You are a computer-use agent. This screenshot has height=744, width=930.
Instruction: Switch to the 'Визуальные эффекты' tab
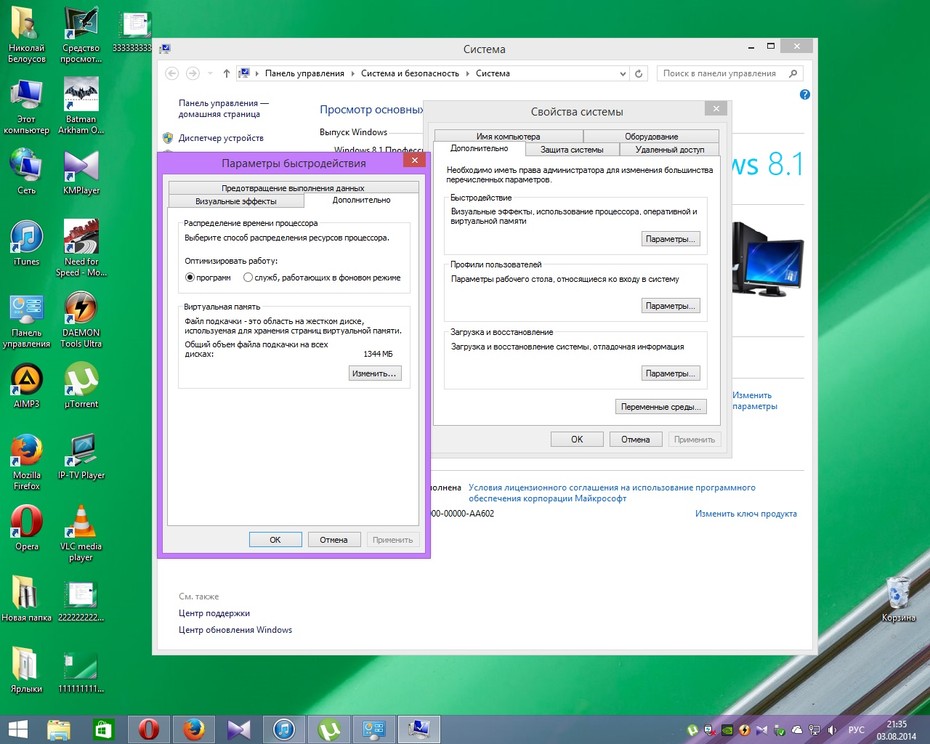(x=236, y=201)
